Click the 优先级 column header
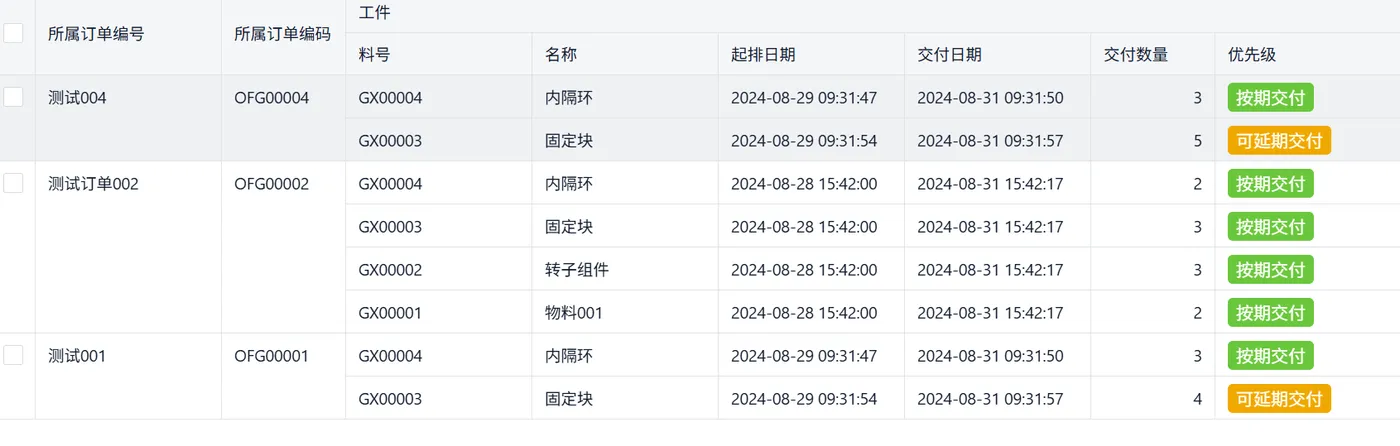This screenshot has width=1400, height=446. tap(1252, 55)
